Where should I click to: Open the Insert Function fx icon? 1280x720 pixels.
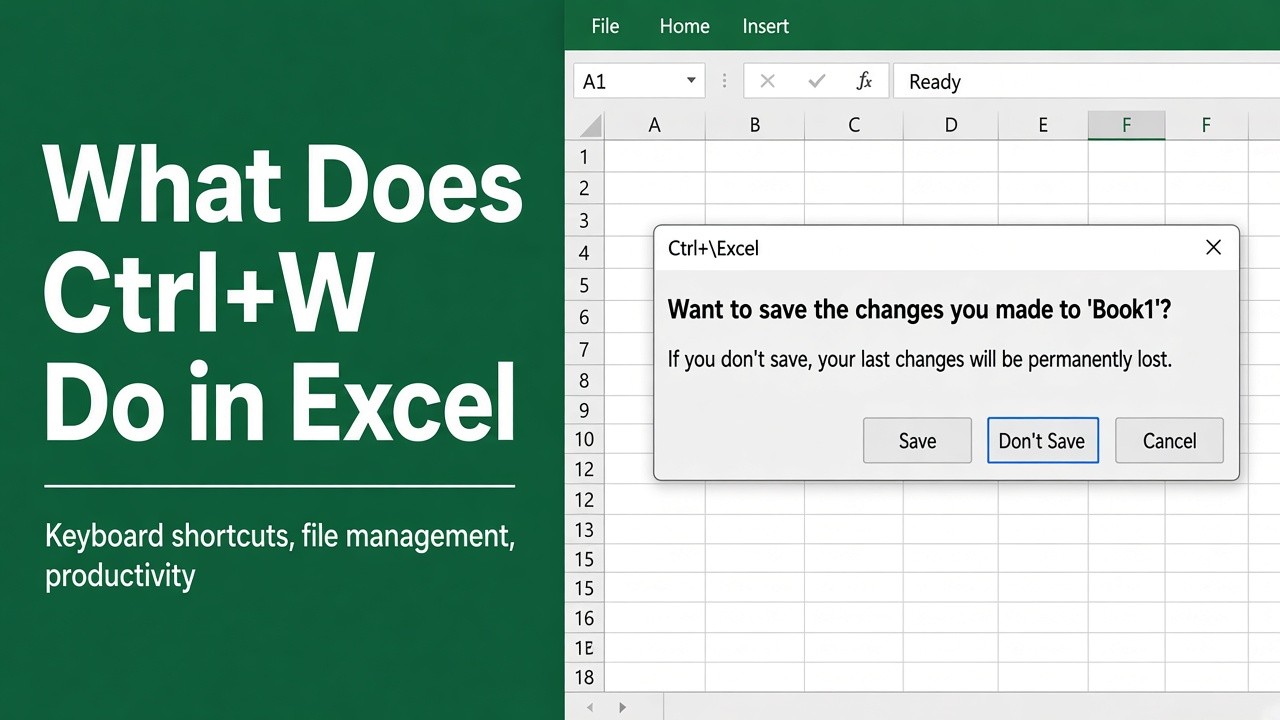coord(865,81)
